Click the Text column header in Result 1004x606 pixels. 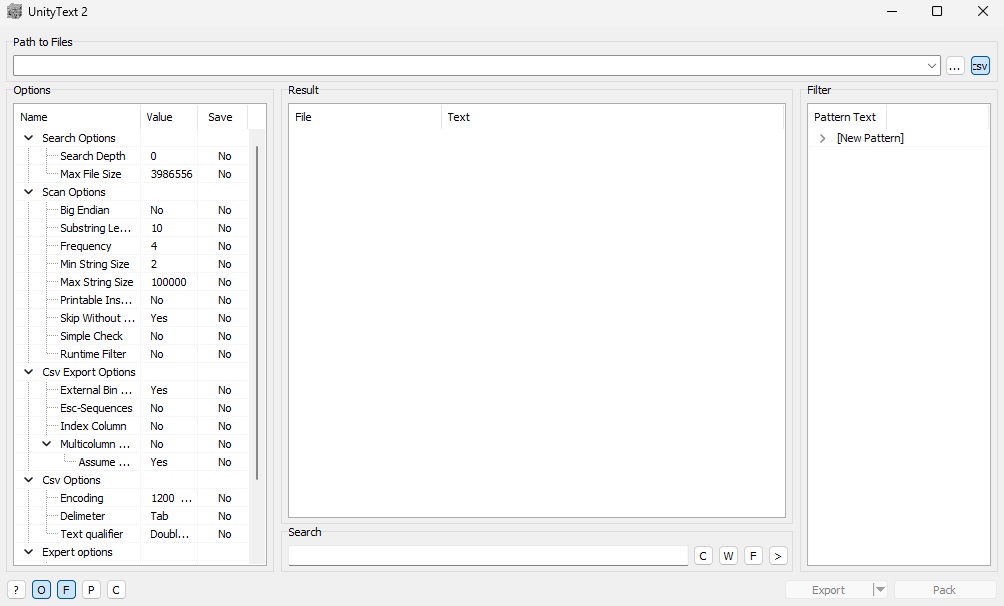(612, 117)
